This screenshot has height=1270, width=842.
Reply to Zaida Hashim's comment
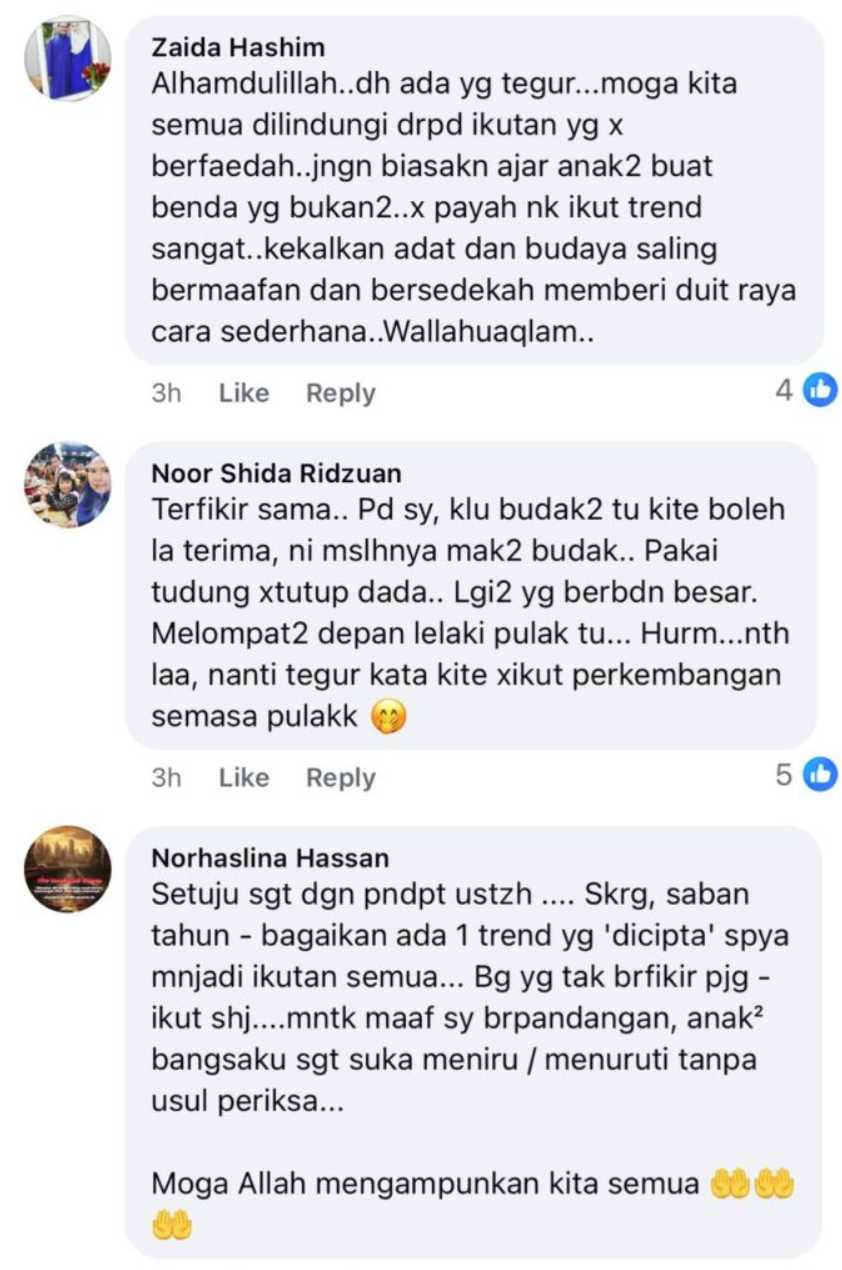(341, 393)
